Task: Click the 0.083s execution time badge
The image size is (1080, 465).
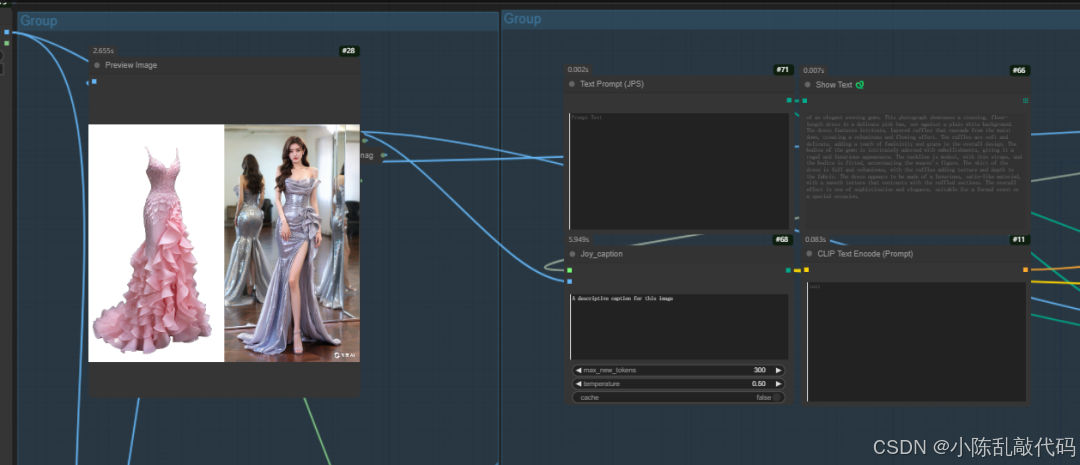Action: tap(816, 240)
